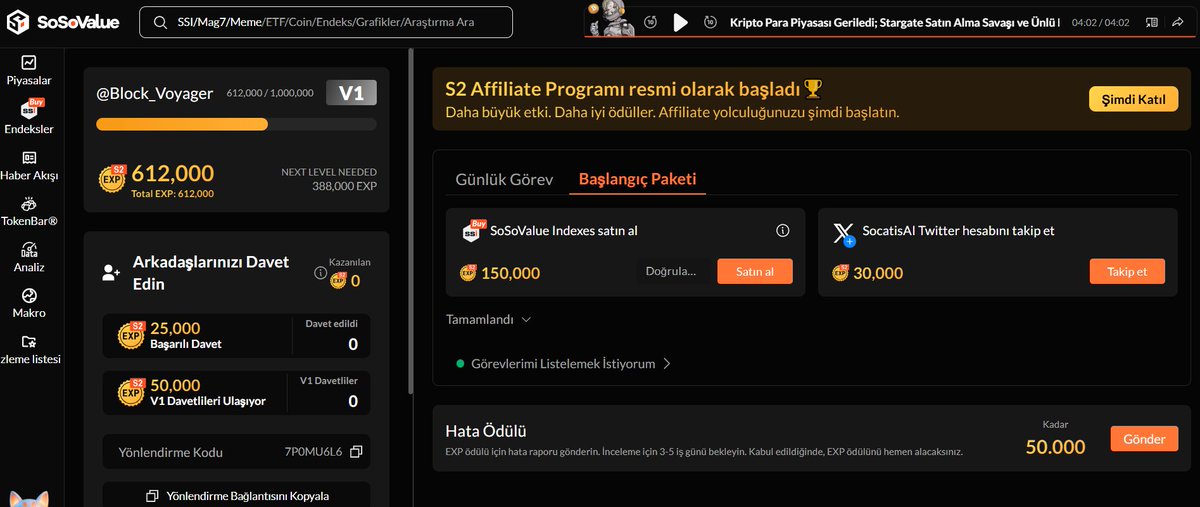This screenshot has width=1200, height=507.
Task: Submit a bug report with Gönder
Action: click(1144, 439)
